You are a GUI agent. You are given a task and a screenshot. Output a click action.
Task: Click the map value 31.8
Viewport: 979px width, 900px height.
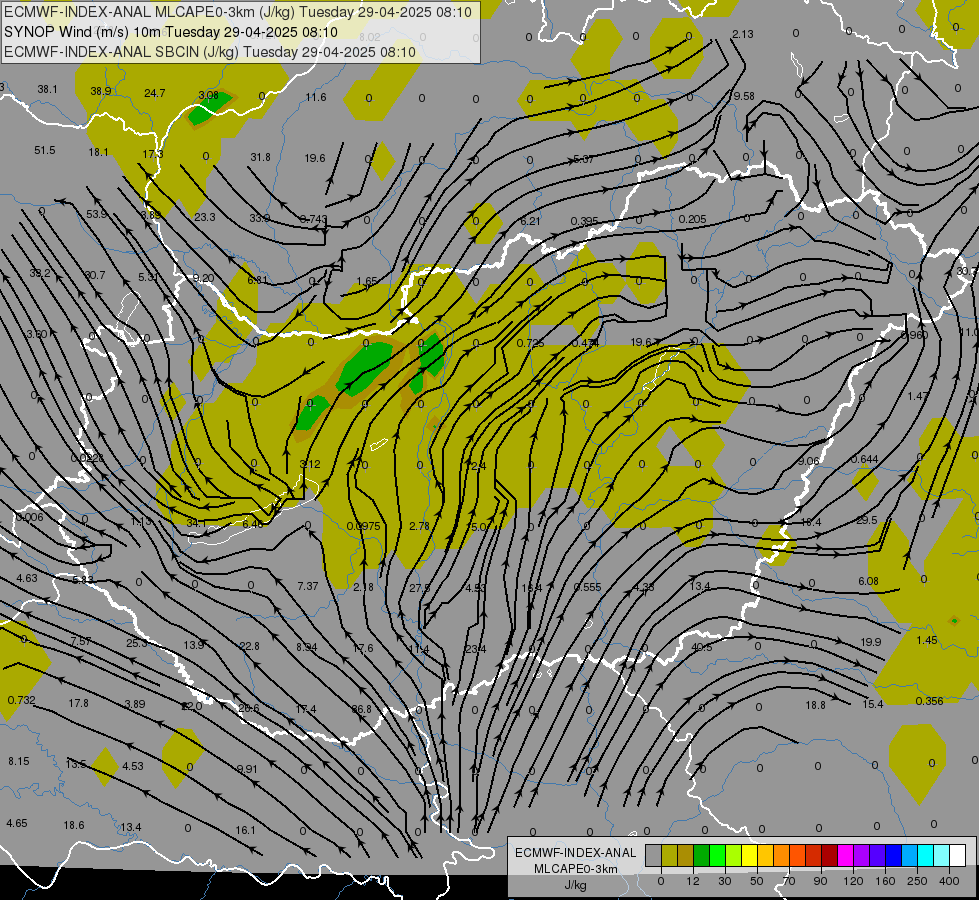coord(260,157)
